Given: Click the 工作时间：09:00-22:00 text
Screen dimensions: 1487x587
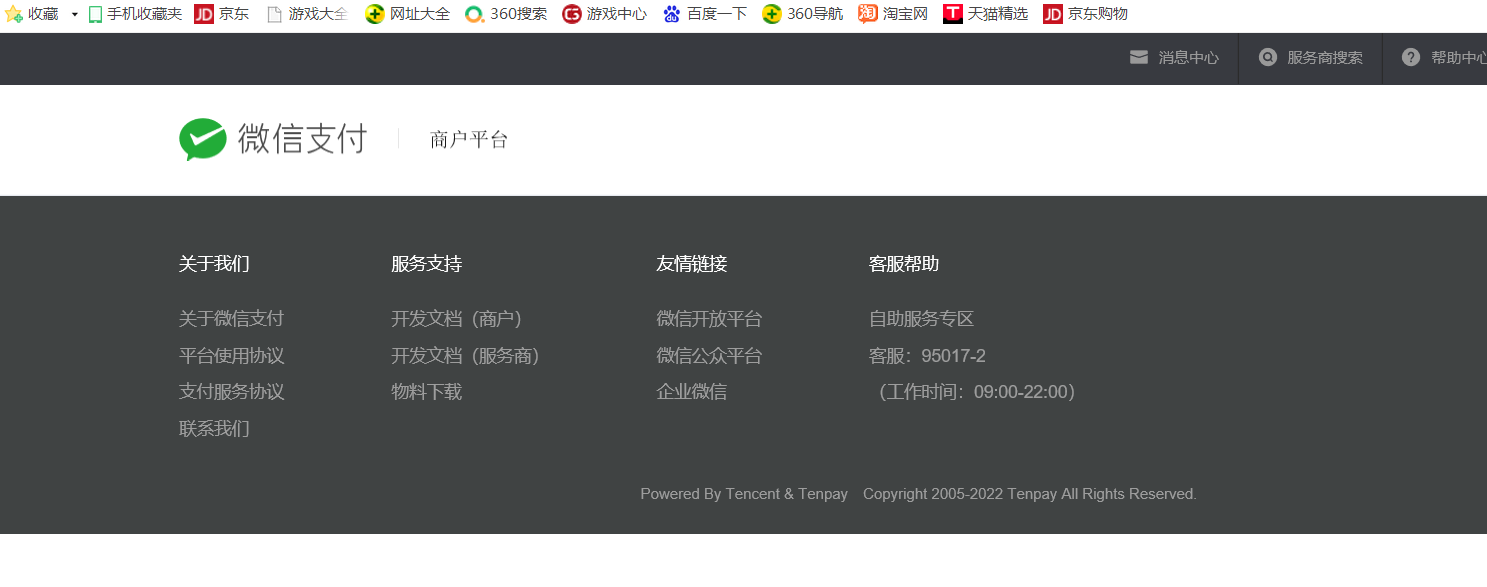Looking at the screenshot, I should click(977, 392).
